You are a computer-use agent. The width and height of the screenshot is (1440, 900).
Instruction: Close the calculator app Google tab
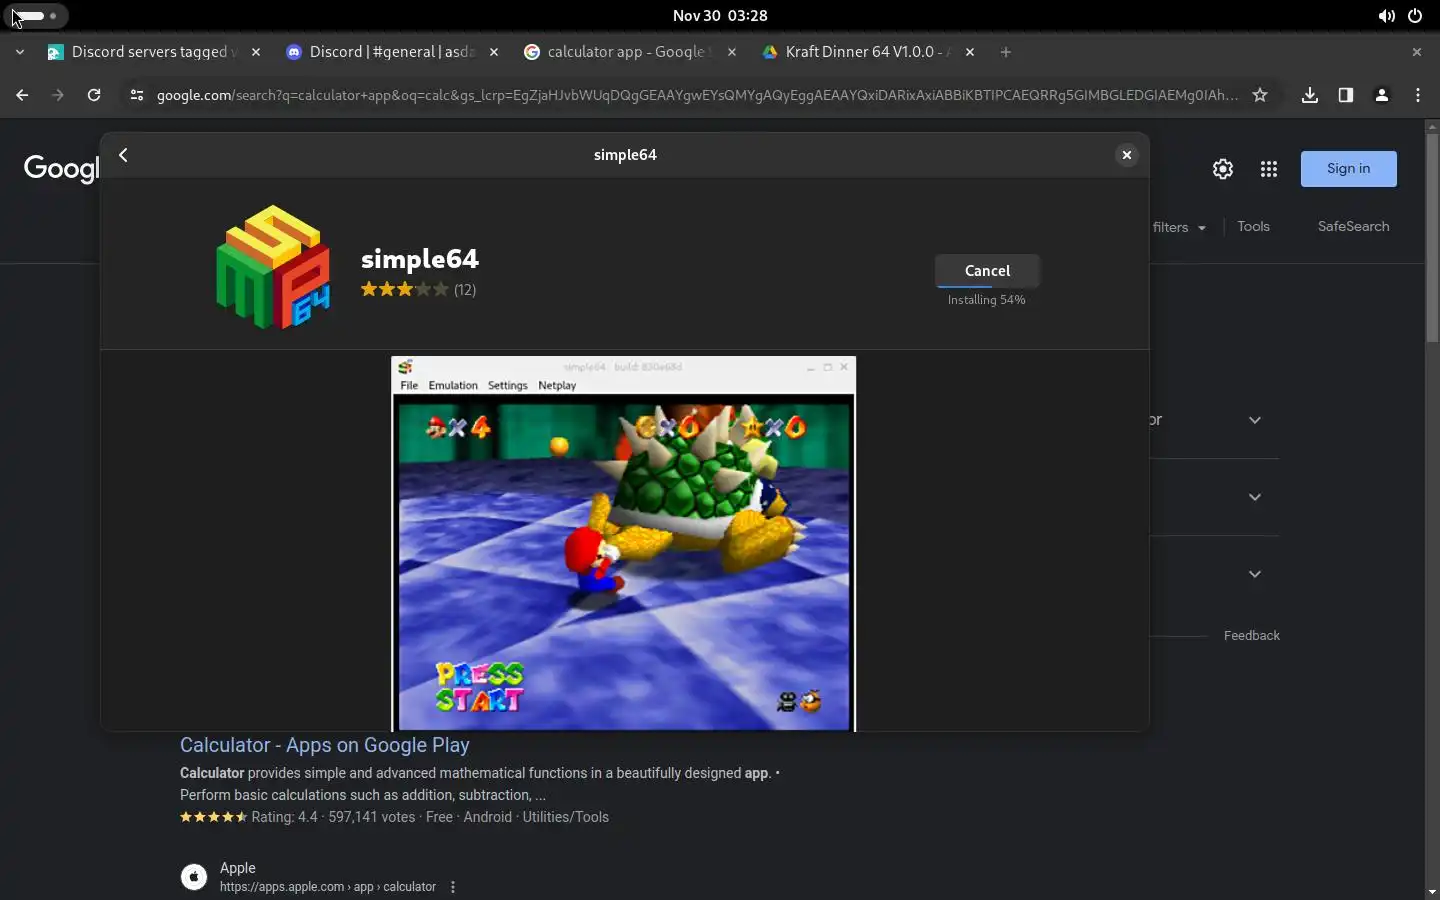[732, 52]
